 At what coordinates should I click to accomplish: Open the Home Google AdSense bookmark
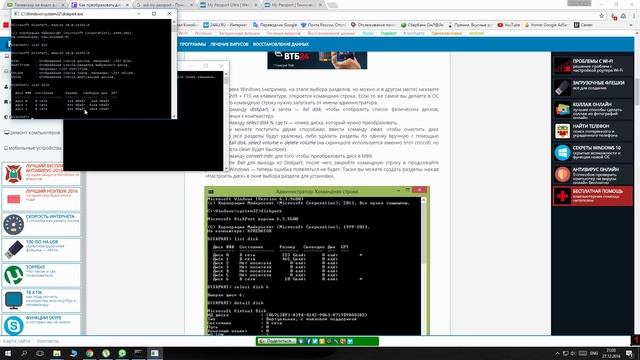pyautogui.click(x=546, y=25)
